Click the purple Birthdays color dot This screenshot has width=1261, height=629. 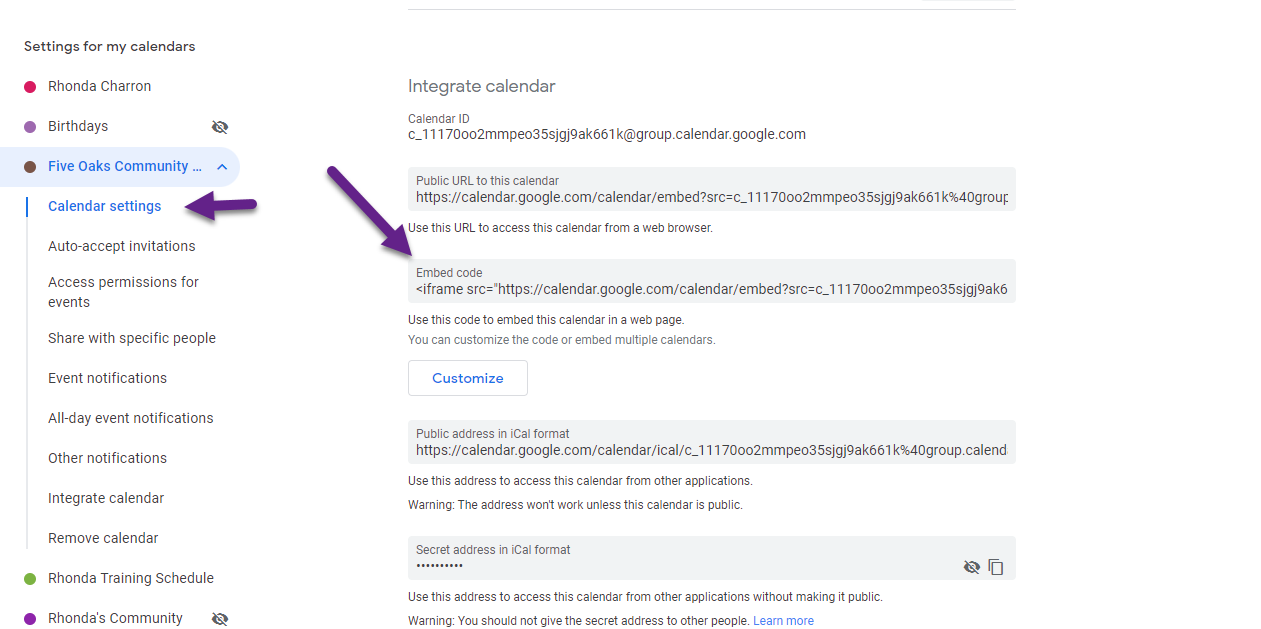point(30,127)
